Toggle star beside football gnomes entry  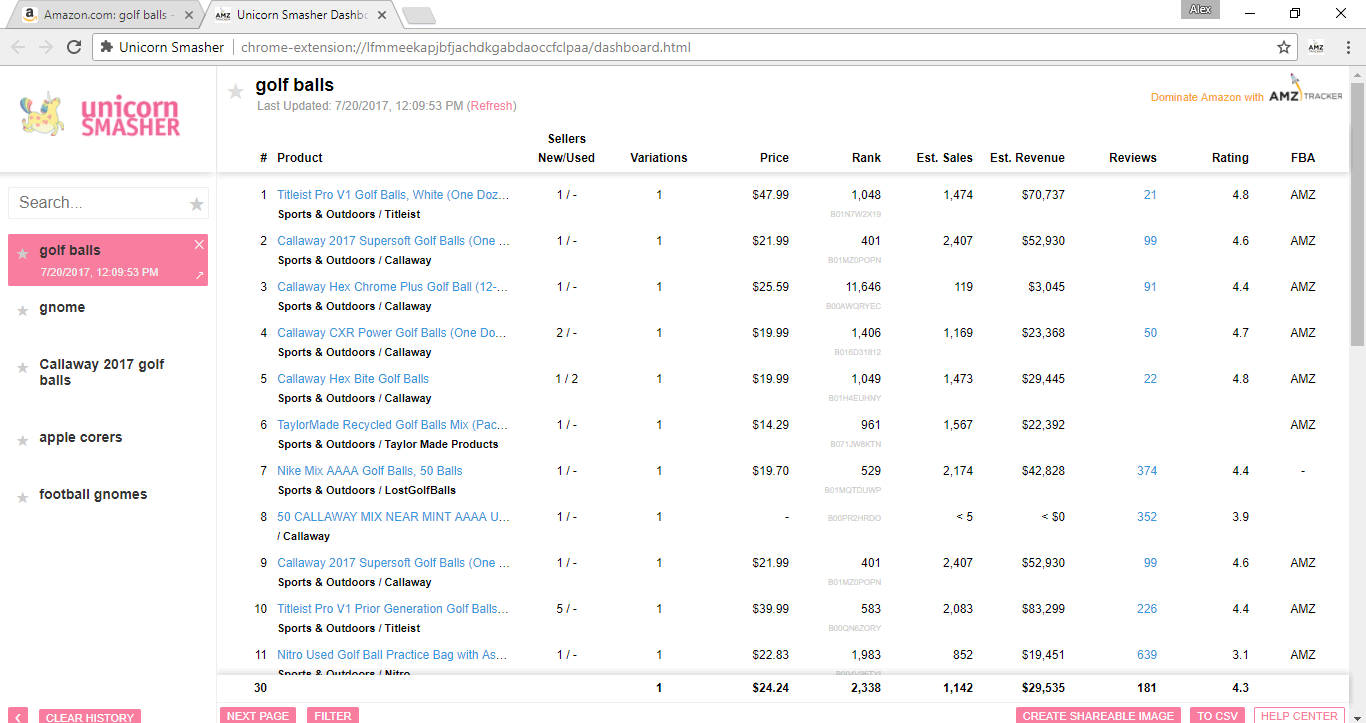(23, 499)
